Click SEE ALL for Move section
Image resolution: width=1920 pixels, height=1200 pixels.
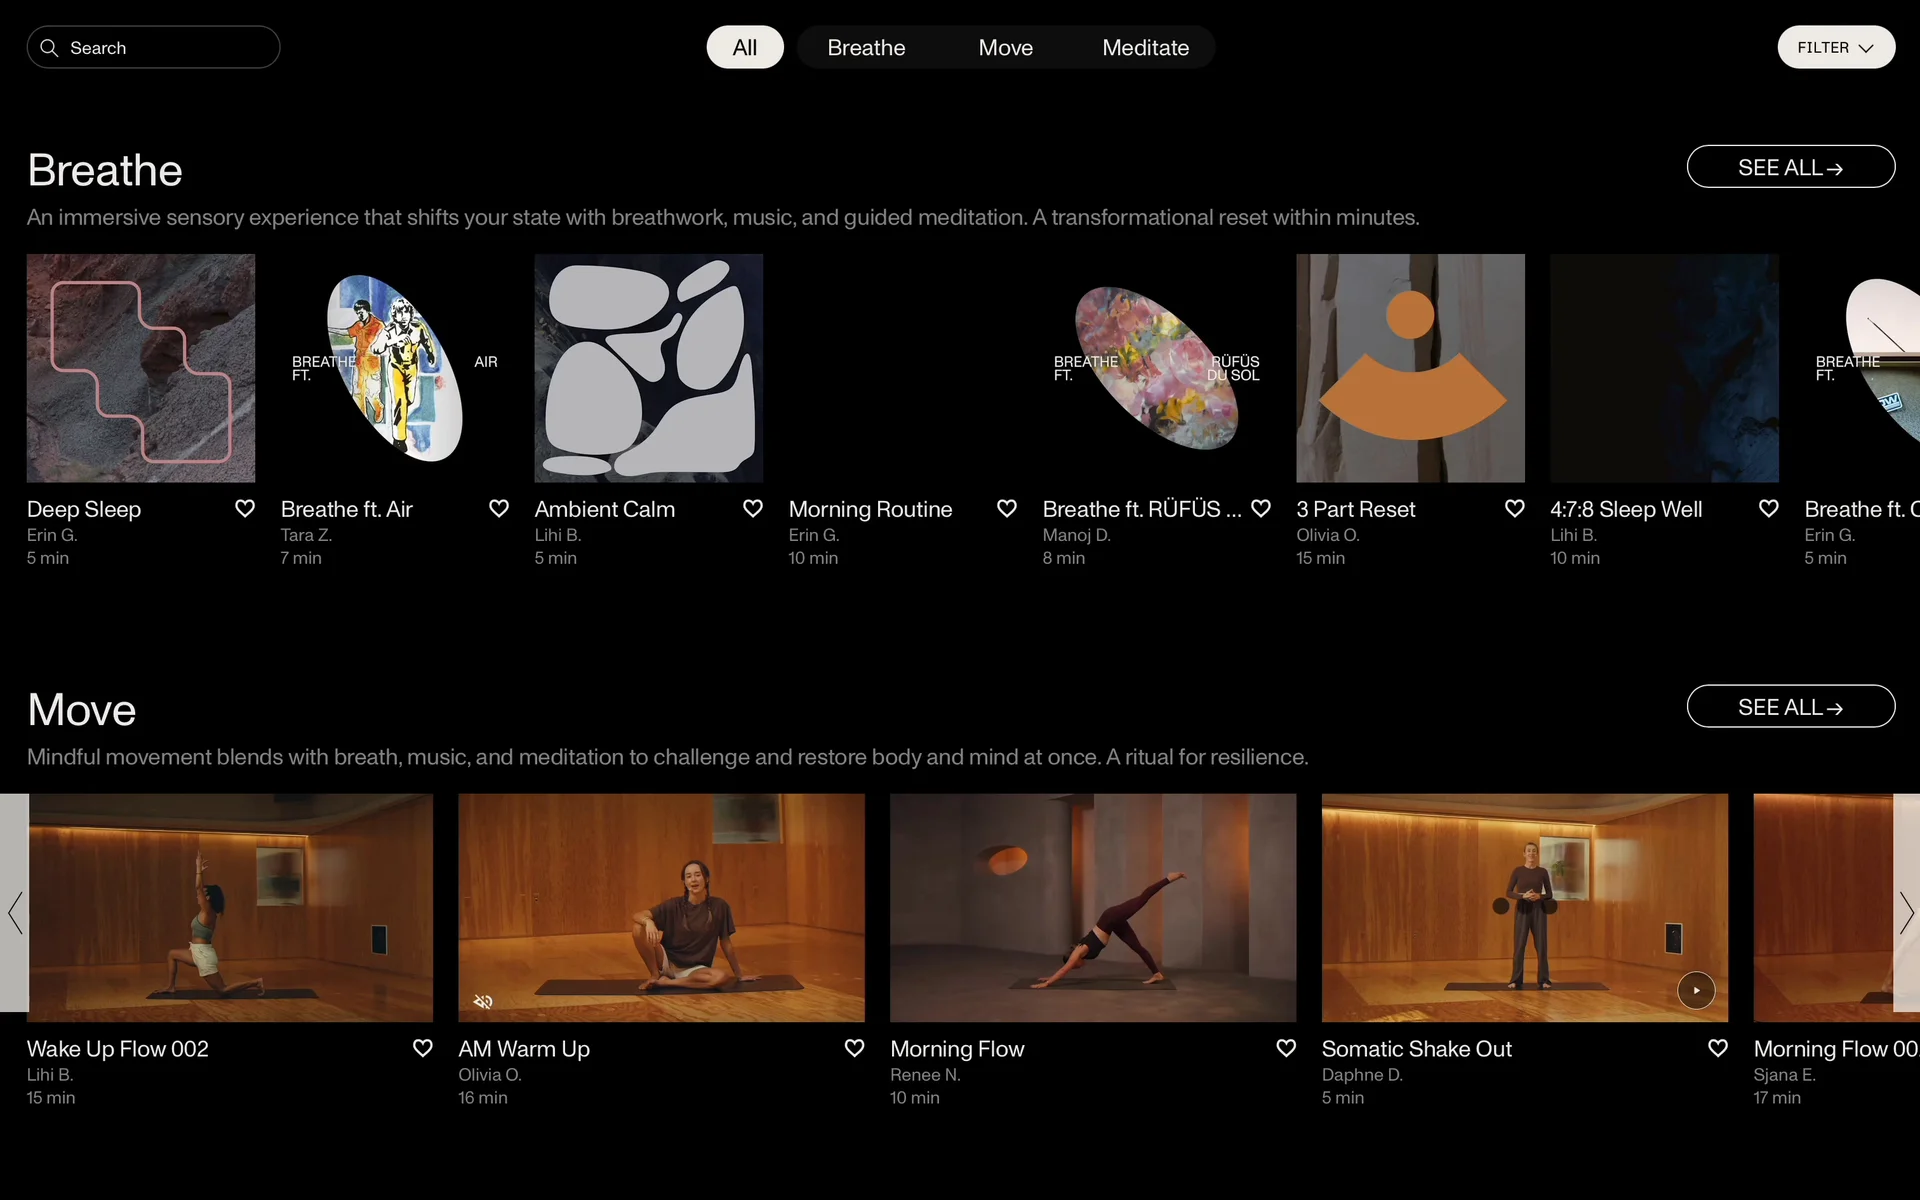(1790, 707)
